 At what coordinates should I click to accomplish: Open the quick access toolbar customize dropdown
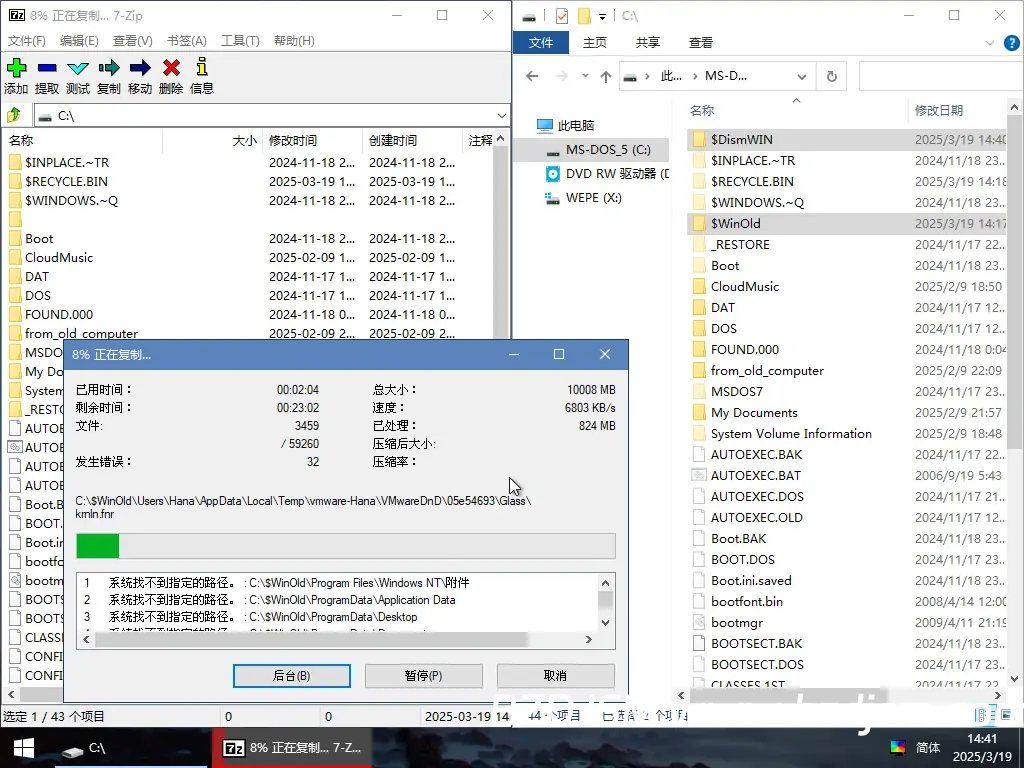(602, 16)
